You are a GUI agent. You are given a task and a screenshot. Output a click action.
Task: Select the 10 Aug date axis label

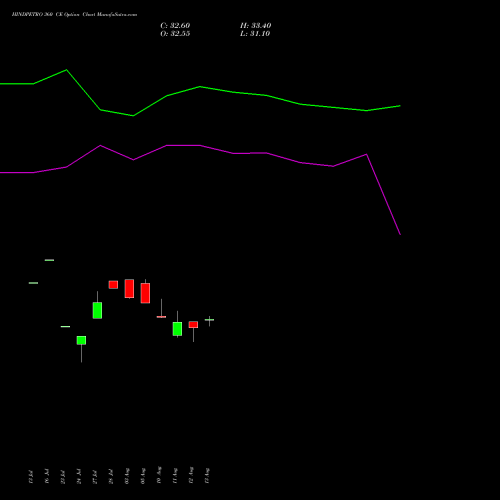tap(159, 475)
